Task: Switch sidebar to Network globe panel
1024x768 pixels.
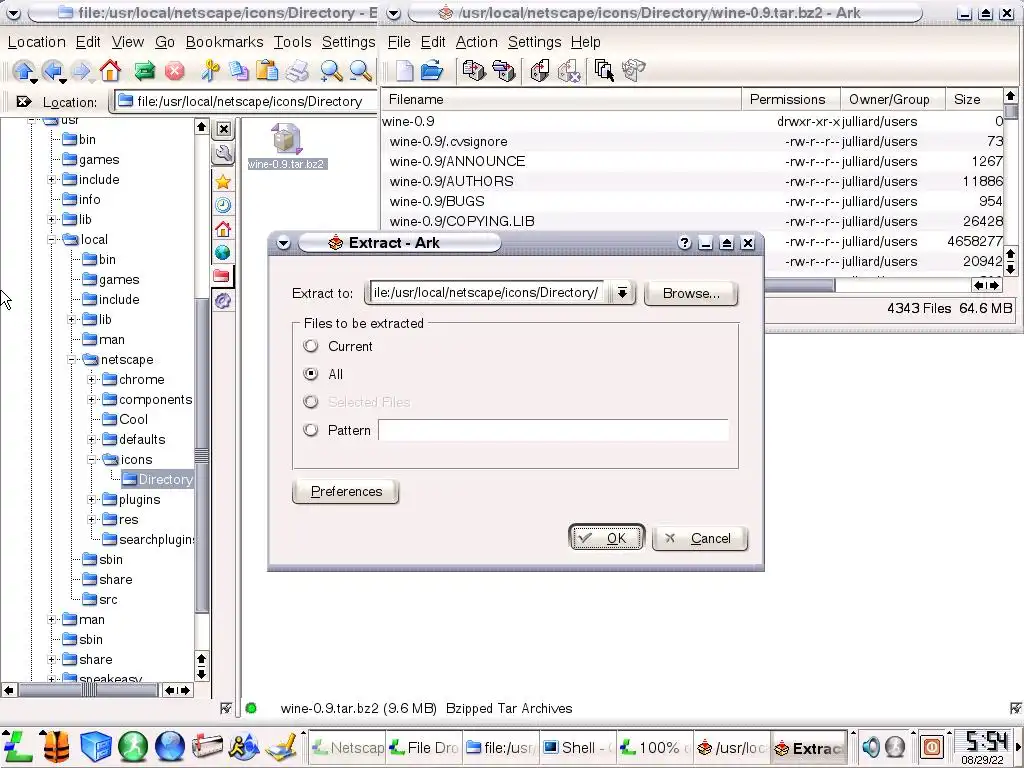Action: [x=223, y=252]
